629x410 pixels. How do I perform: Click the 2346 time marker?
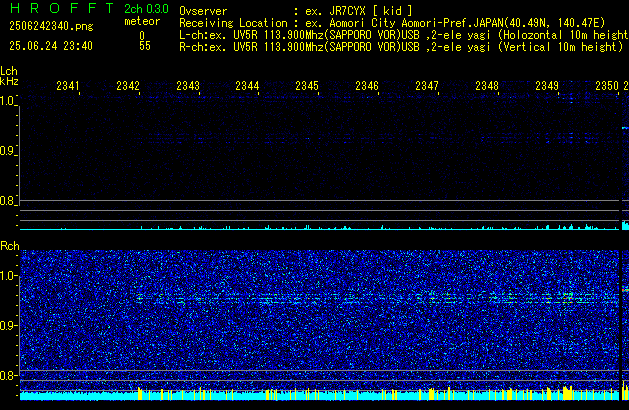(367, 86)
